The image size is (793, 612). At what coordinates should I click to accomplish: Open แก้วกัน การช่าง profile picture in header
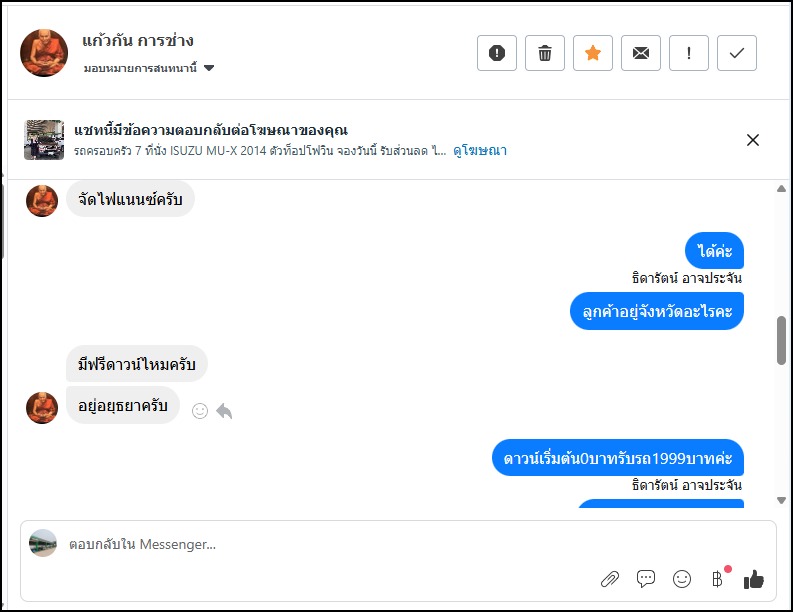point(44,53)
